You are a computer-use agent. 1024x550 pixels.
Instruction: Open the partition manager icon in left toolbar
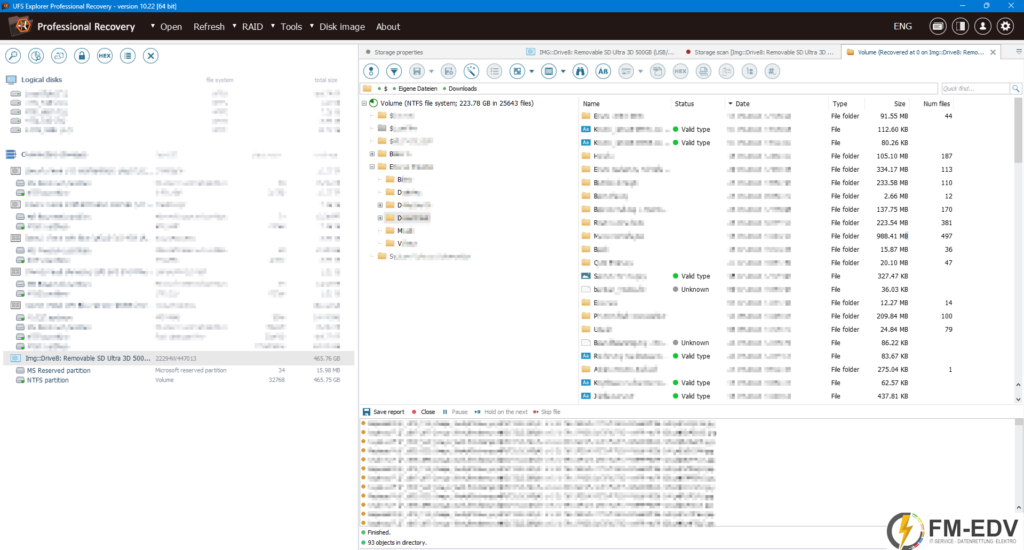(x=36, y=56)
